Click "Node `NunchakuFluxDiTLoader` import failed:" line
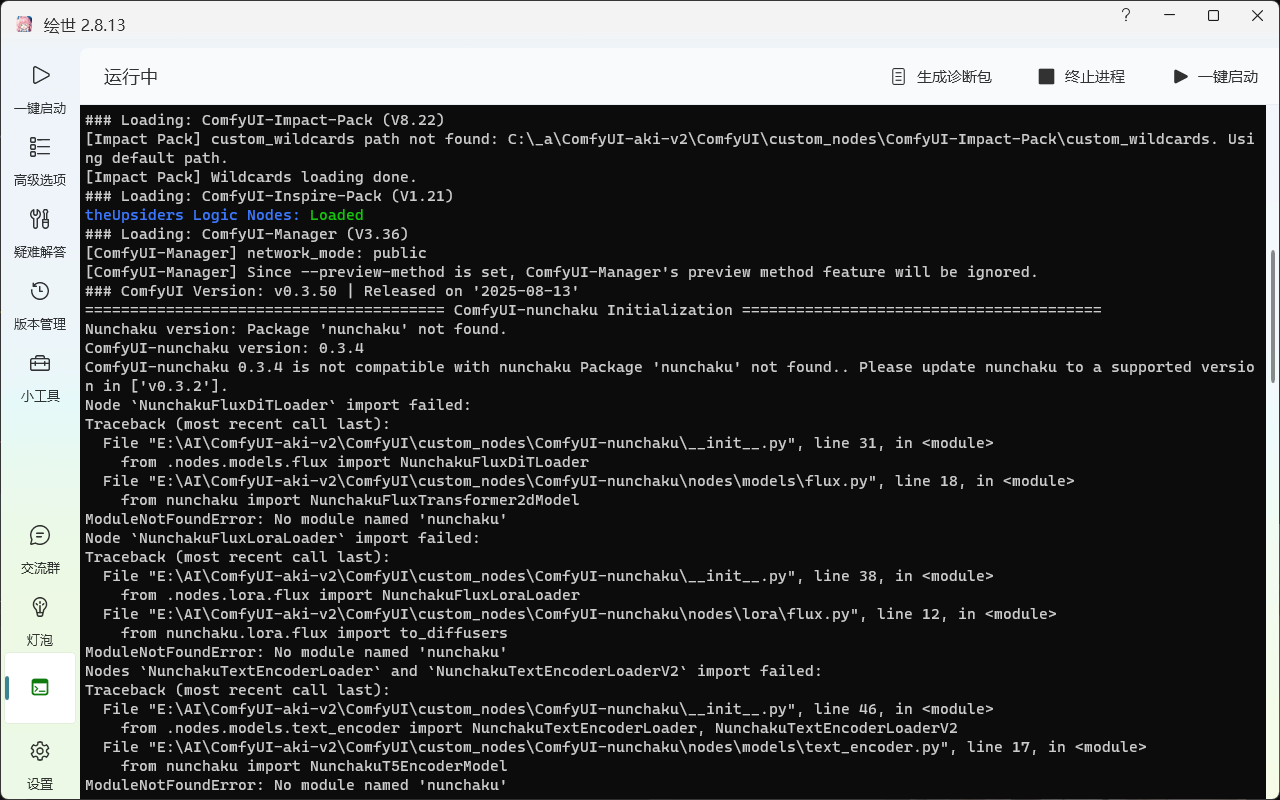The image size is (1280, 800). pyautogui.click(x=278, y=405)
